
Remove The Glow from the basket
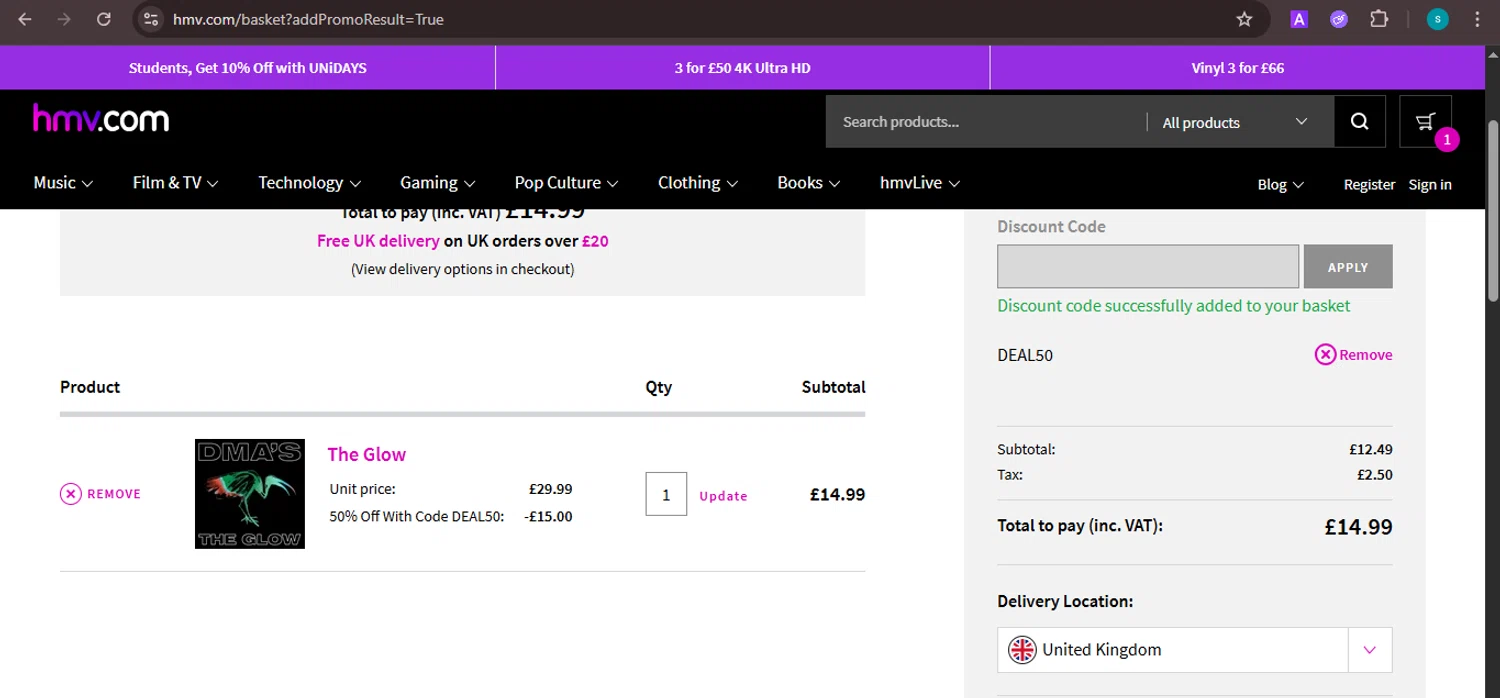[100, 494]
